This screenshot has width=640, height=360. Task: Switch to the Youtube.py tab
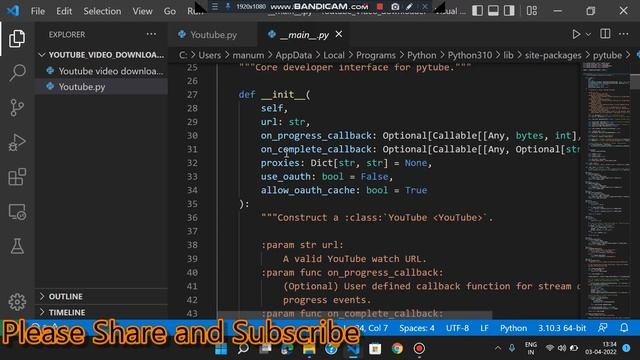pyautogui.click(x=212, y=35)
